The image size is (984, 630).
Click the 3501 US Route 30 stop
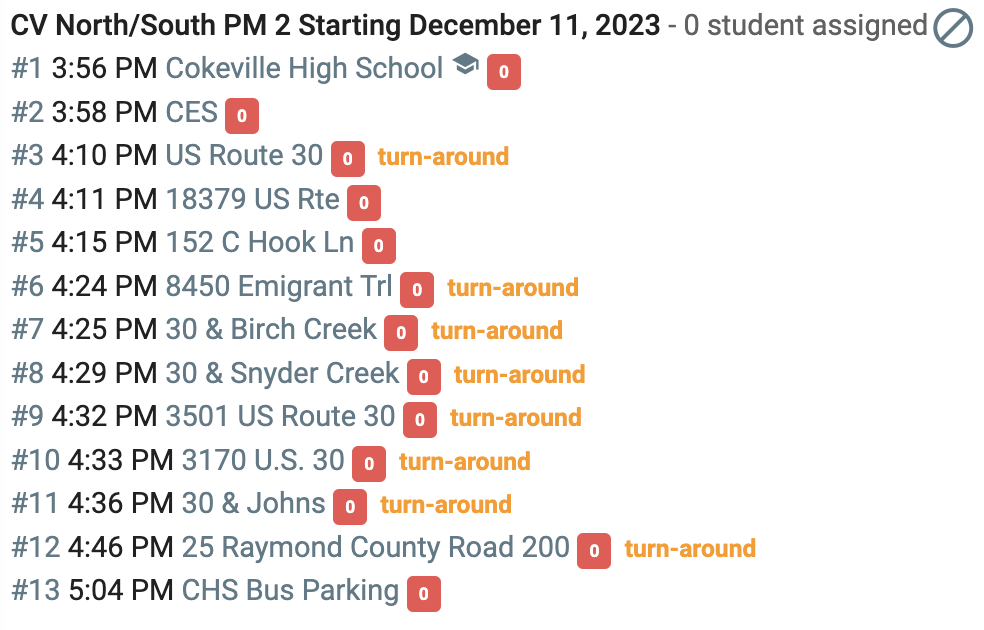[281, 416]
